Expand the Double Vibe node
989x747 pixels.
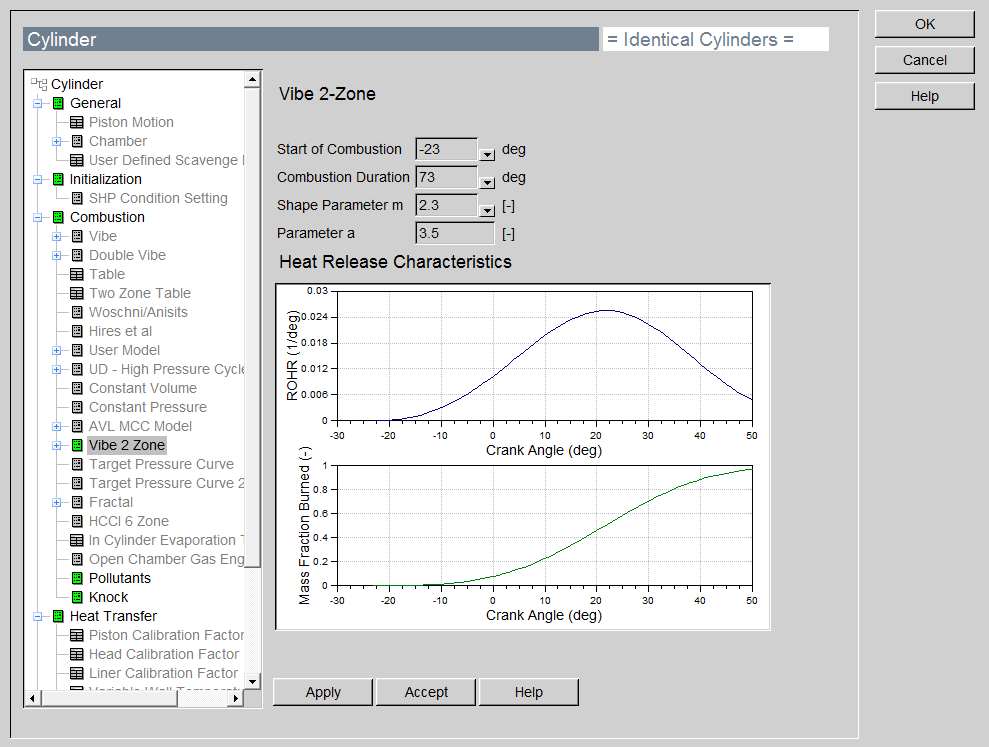click(x=57, y=256)
